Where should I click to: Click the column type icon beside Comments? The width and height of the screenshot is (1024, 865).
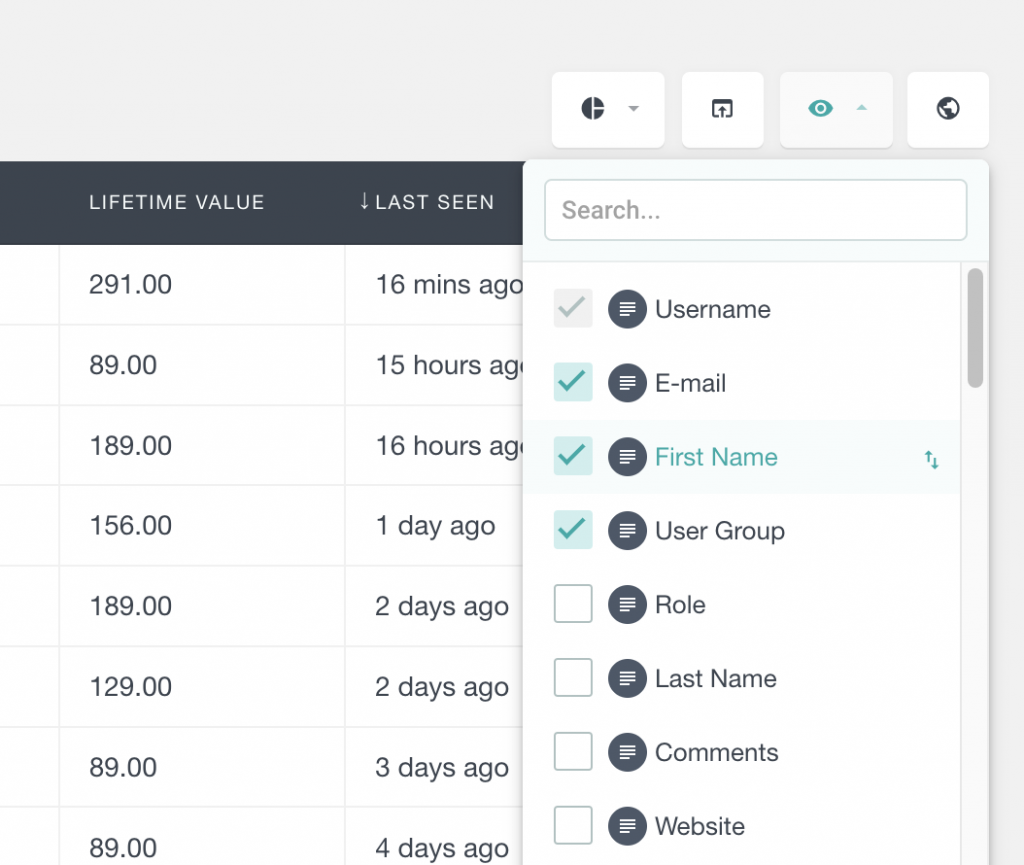627,751
